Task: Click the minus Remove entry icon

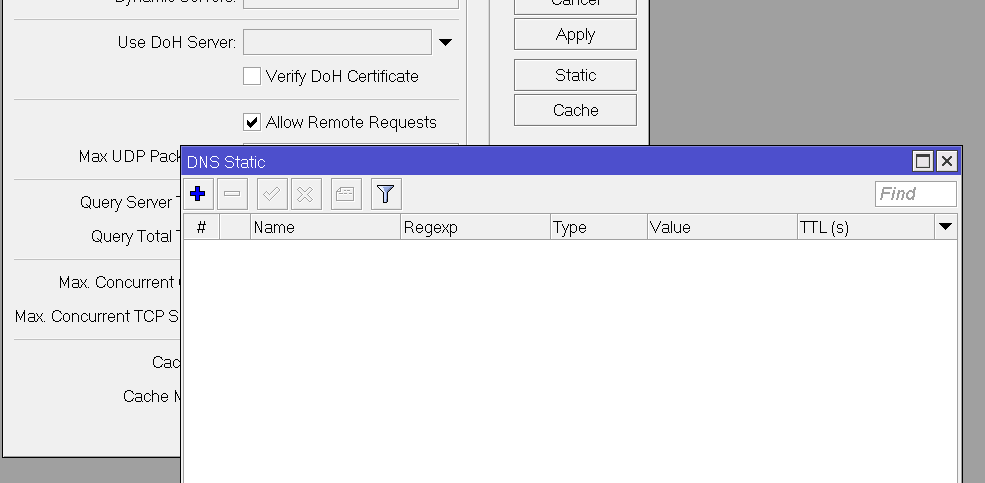Action: coord(232,194)
